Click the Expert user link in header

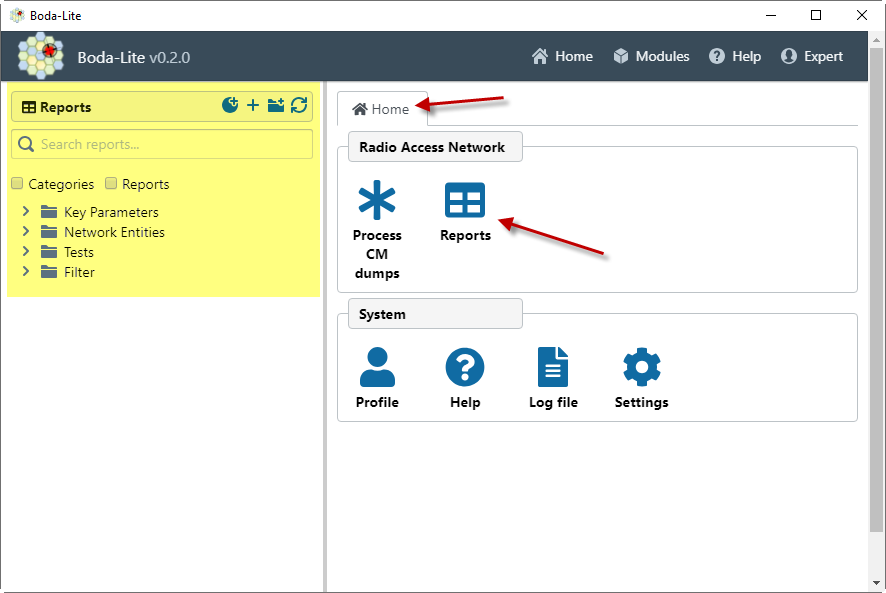click(812, 56)
